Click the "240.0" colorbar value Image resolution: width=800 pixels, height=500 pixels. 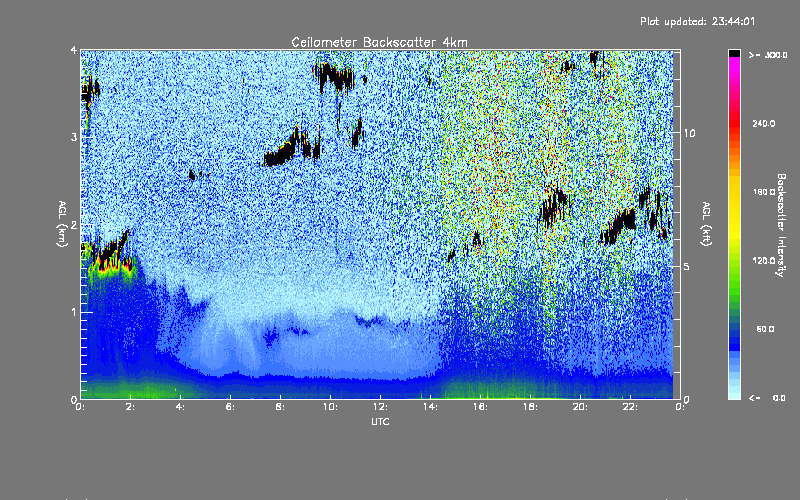[x=764, y=124]
